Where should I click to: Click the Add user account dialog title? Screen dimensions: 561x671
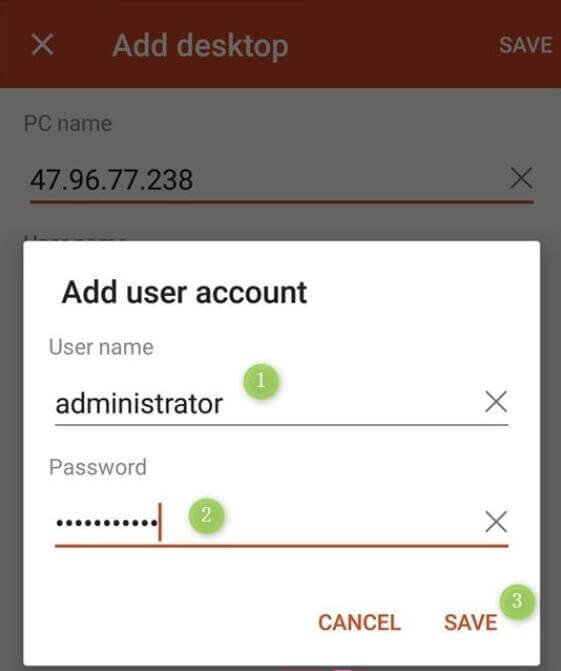(184, 293)
